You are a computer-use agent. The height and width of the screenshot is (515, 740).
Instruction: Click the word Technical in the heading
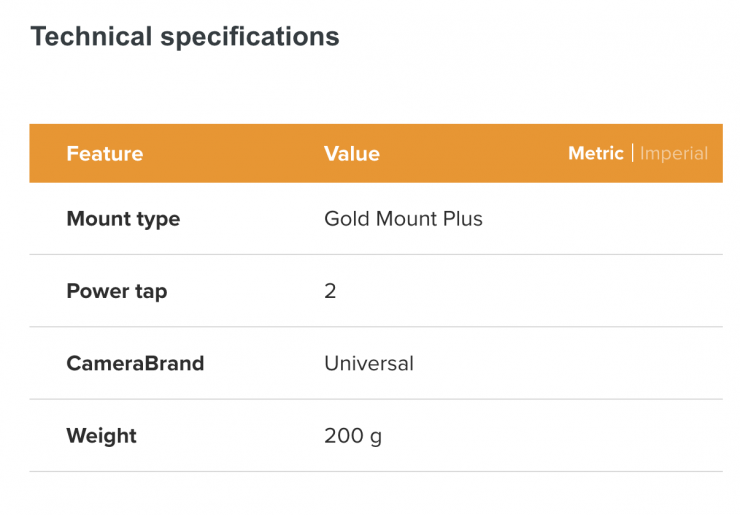92,37
